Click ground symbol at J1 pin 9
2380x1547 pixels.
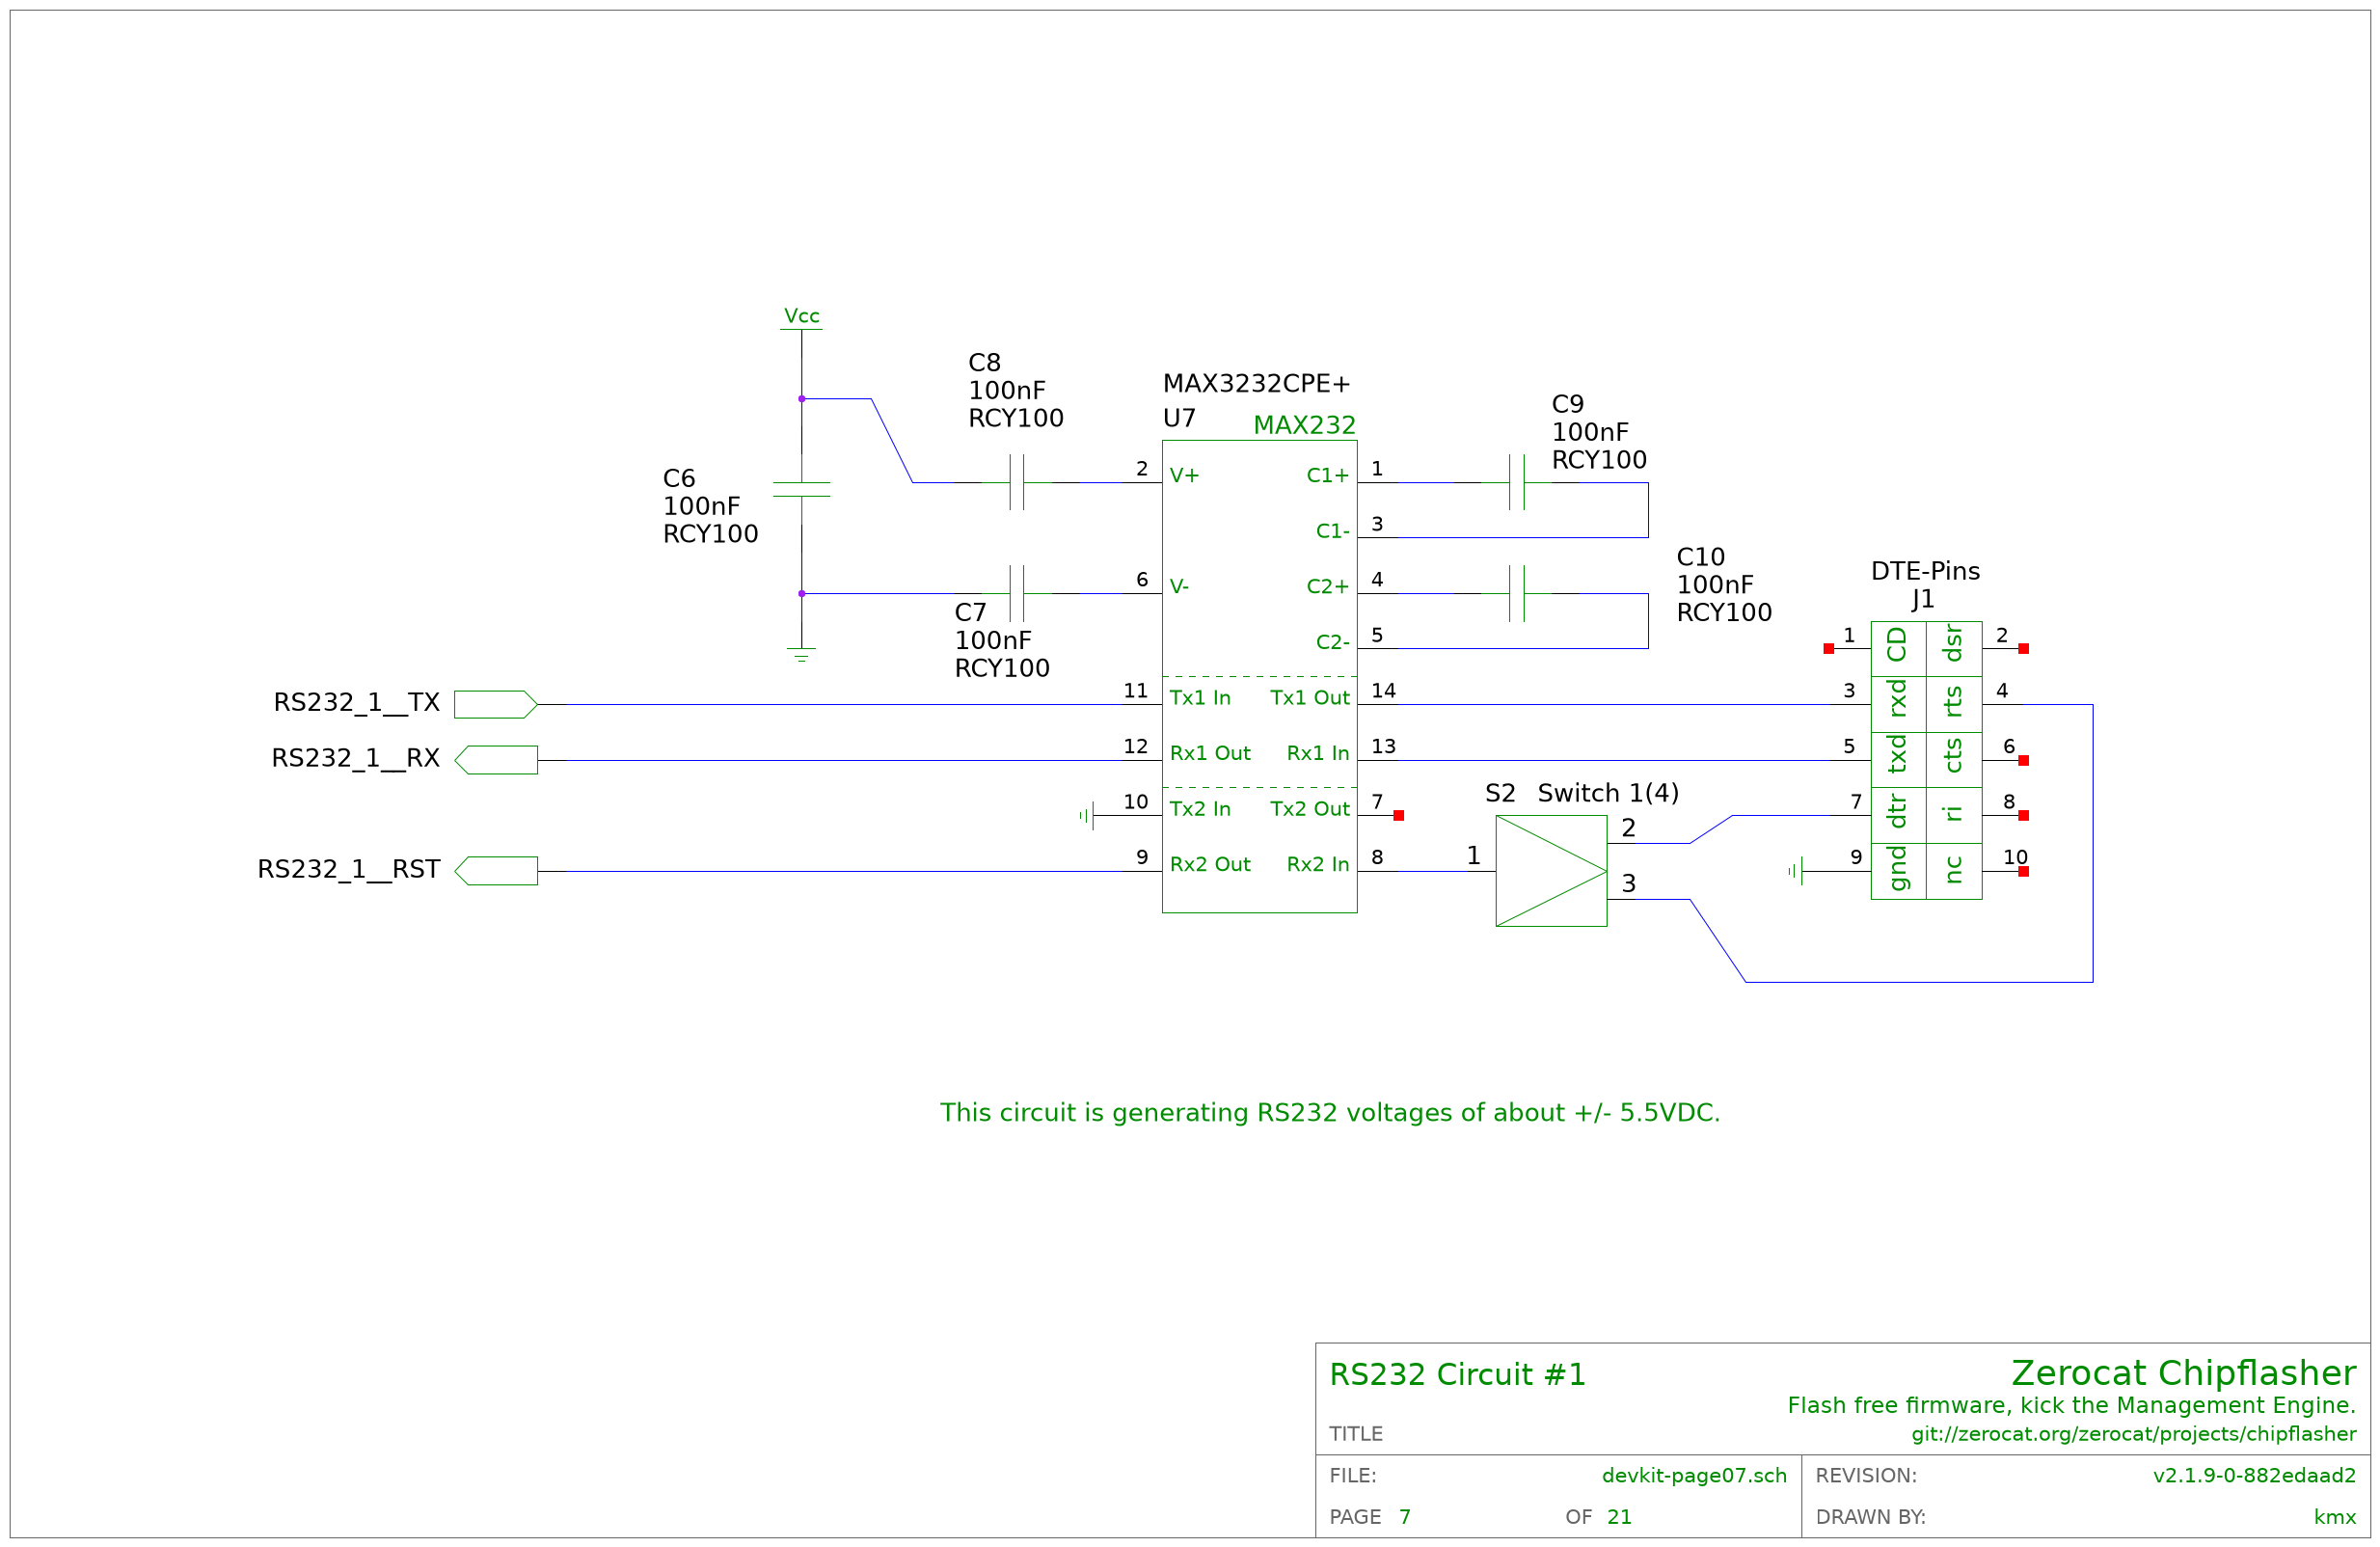tap(1795, 871)
